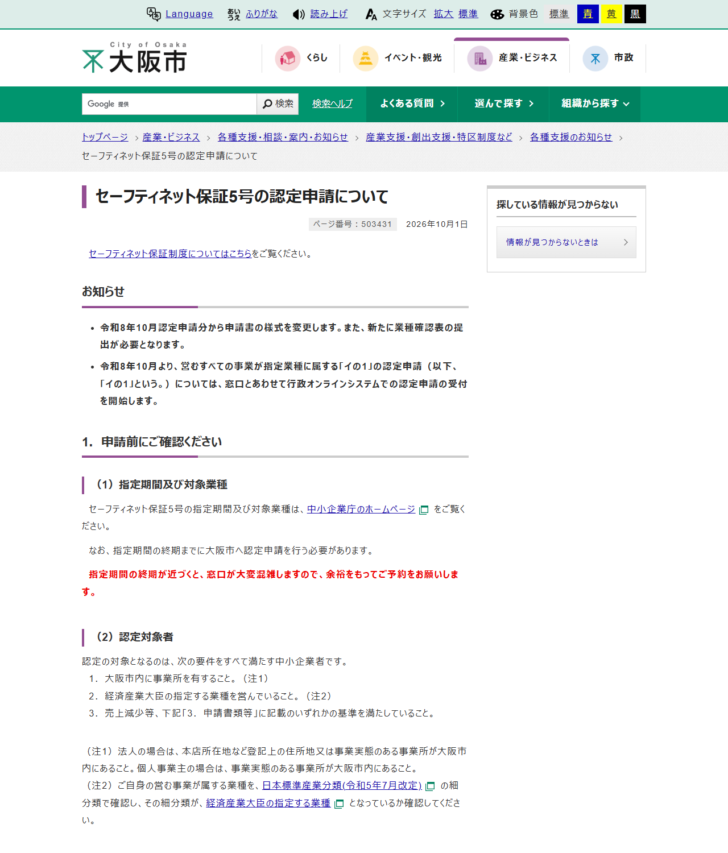728x853 pixels.
Task: Reset text size with the 標準 link
Action: [x=468, y=14]
